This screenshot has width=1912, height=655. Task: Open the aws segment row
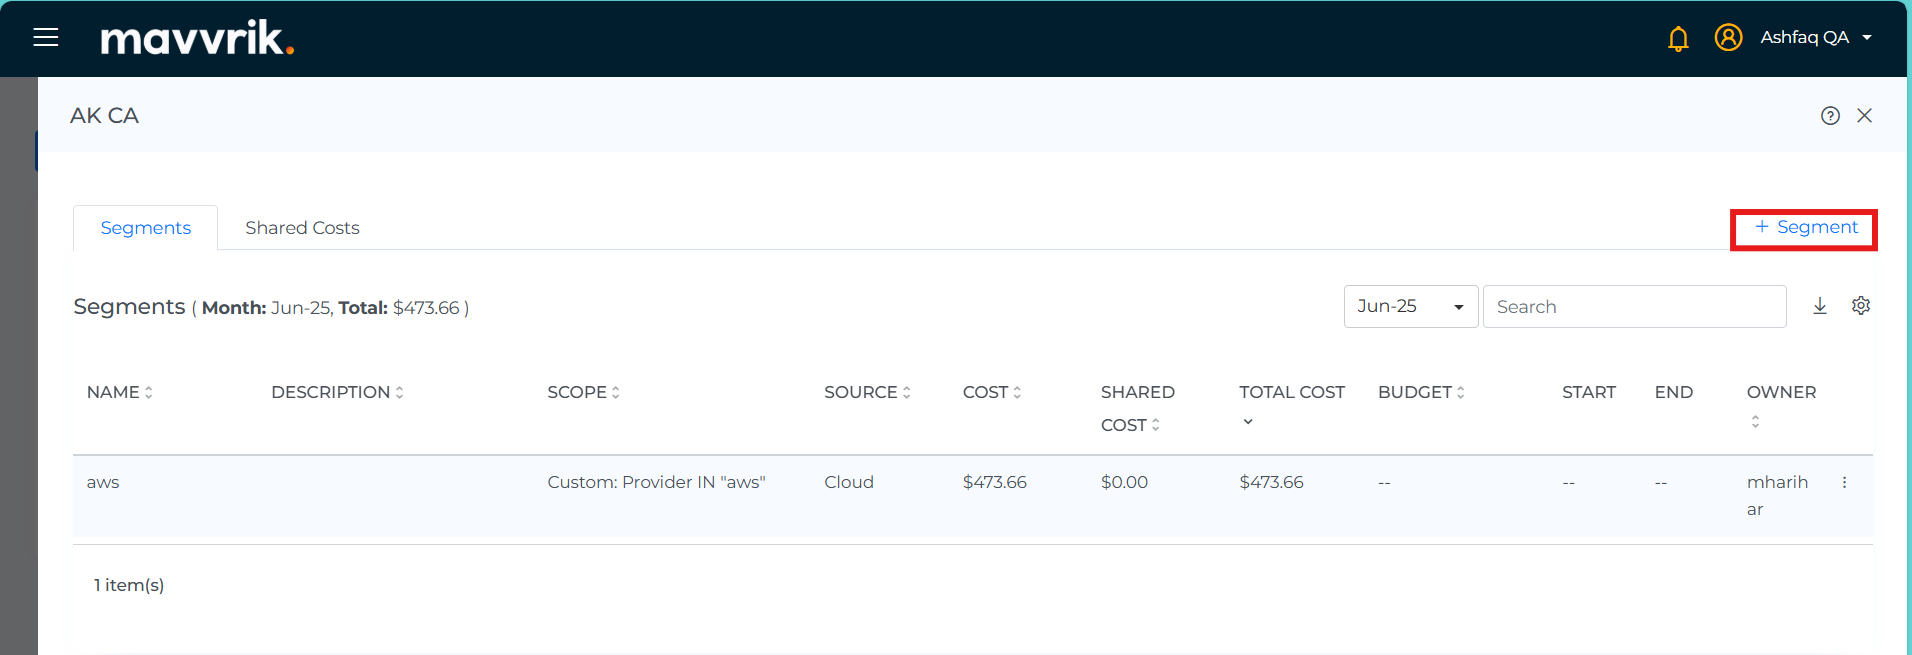(103, 483)
